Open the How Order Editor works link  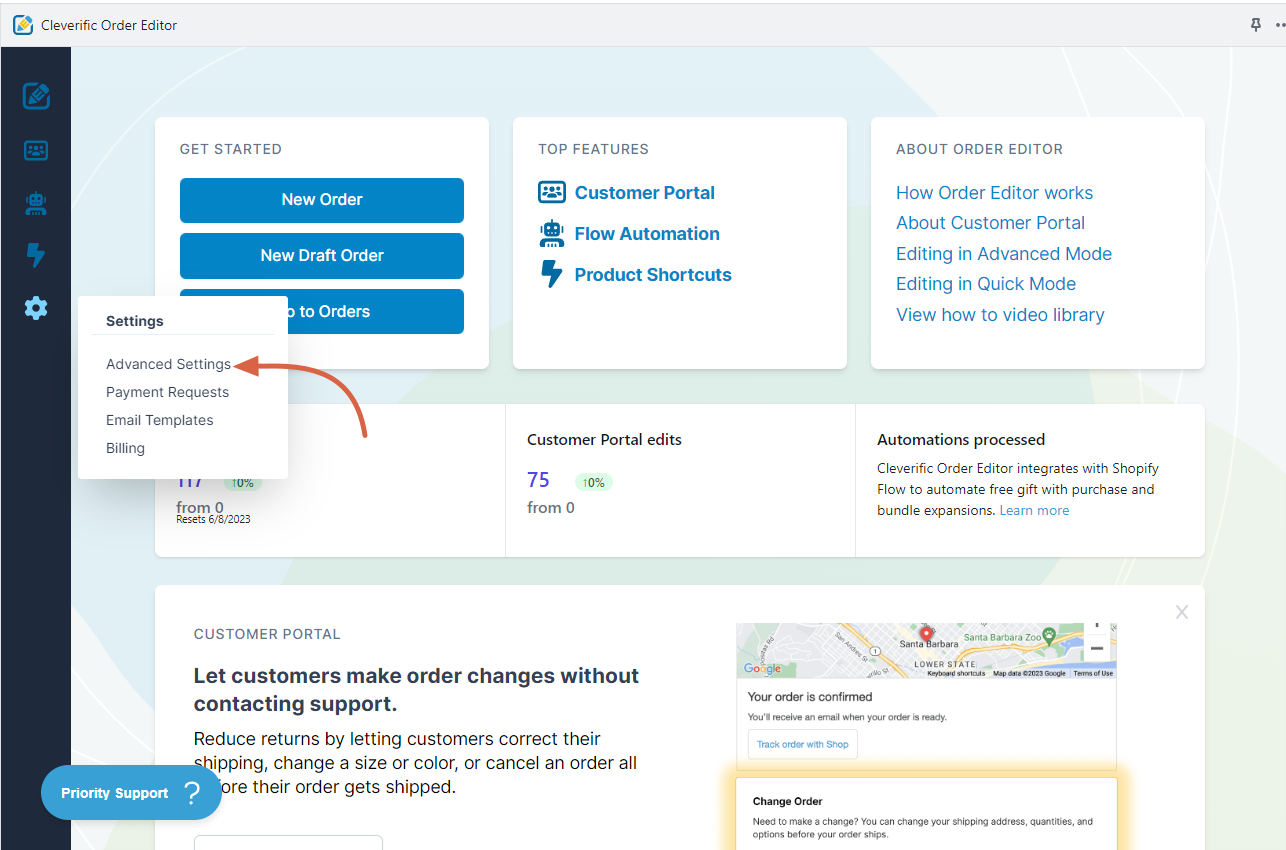[x=994, y=192]
